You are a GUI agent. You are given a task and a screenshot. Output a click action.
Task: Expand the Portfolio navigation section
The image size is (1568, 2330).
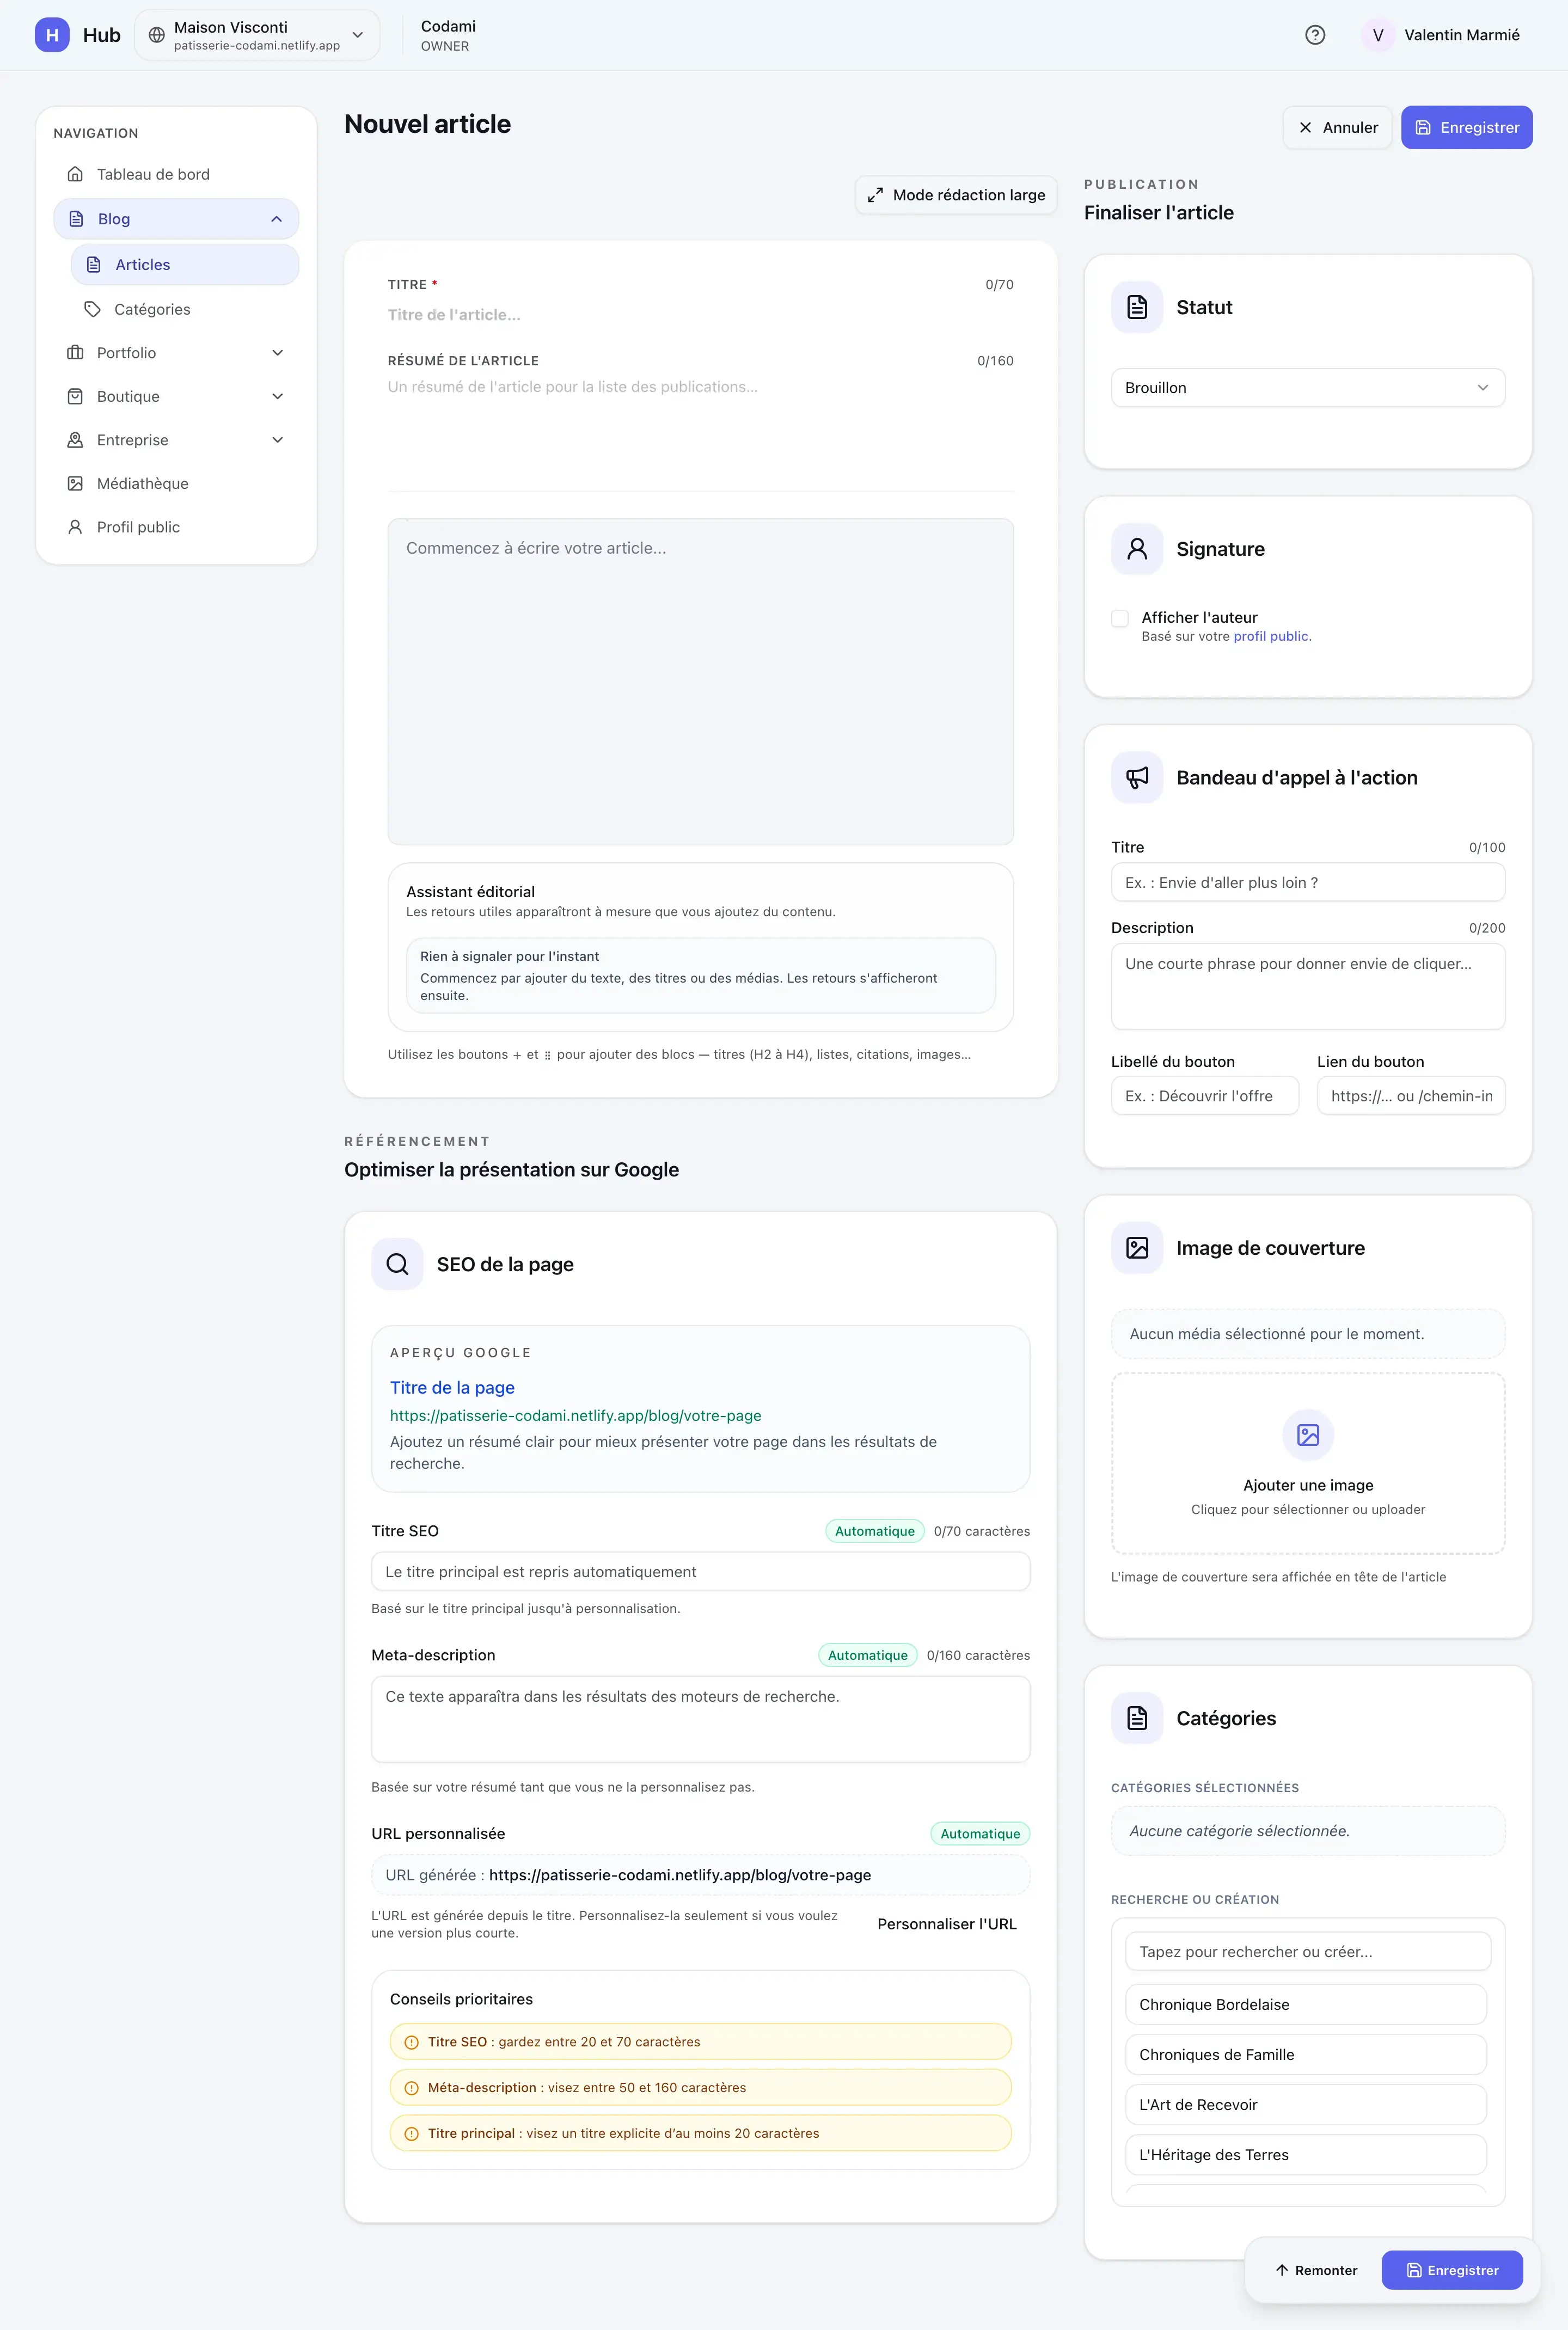pyautogui.click(x=278, y=353)
